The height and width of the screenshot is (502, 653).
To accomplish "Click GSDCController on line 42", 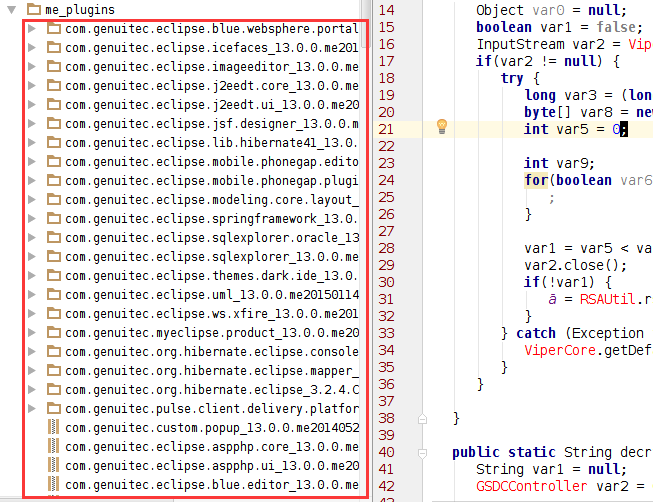I will [532, 486].
